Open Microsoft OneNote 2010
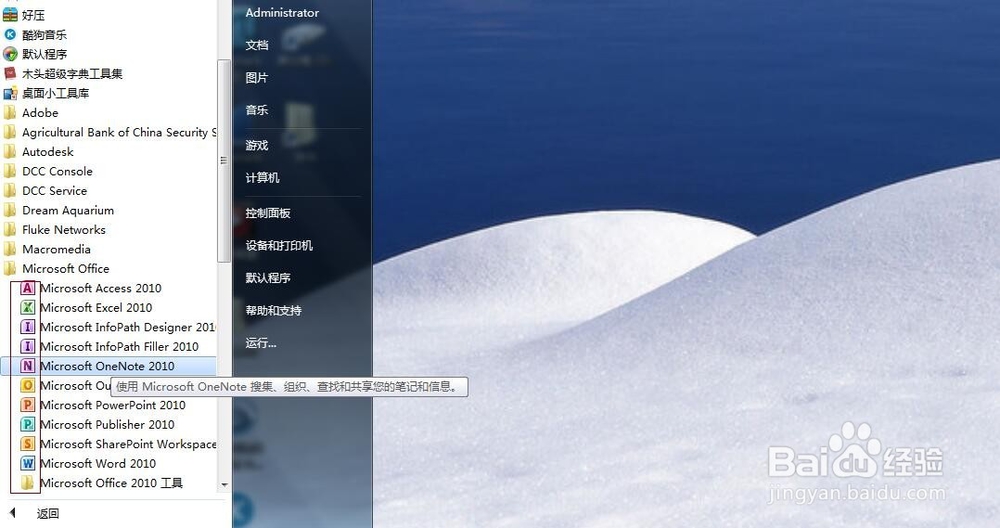The height and width of the screenshot is (528, 1000). coord(108,366)
